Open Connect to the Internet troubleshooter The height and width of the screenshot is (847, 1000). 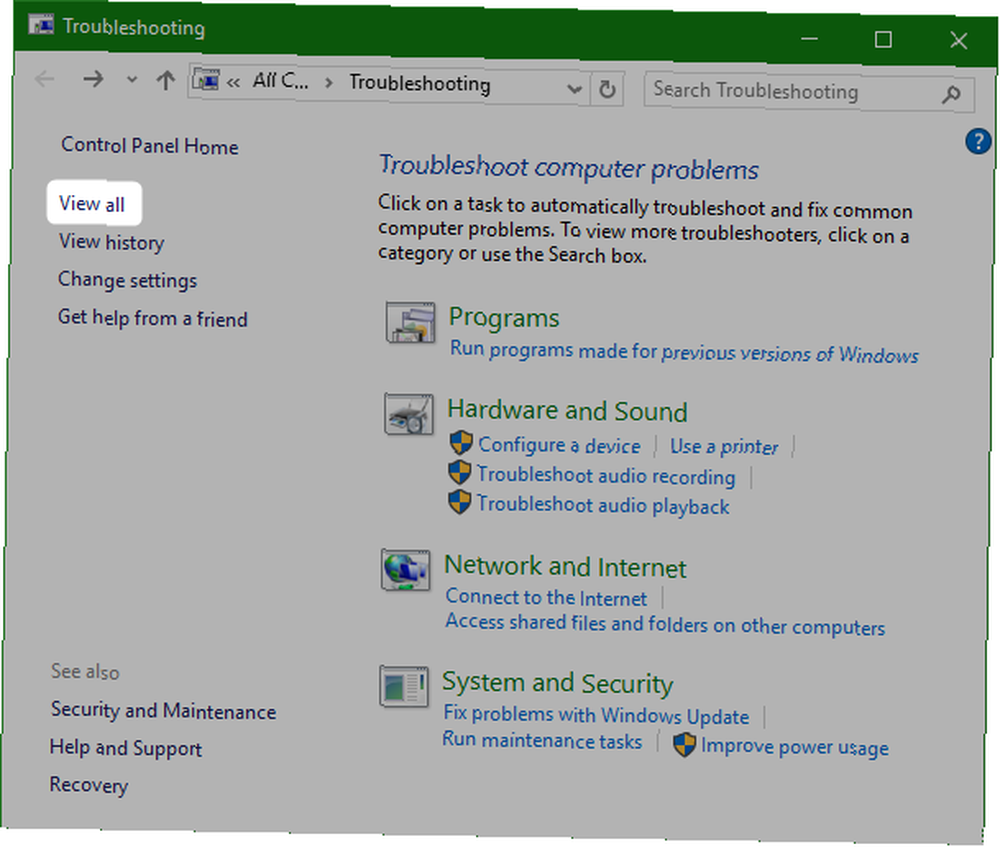[x=546, y=598]
